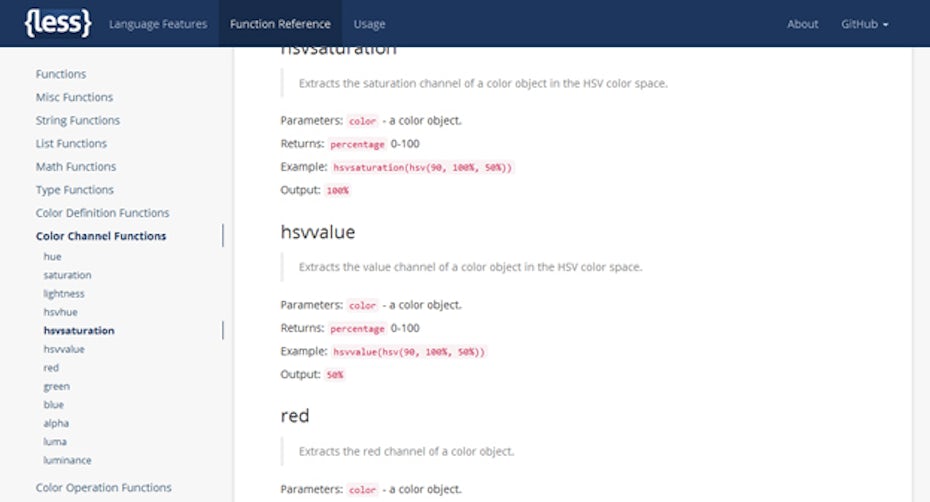
Task: Jump to luminance function link
Action: point(67,460)
